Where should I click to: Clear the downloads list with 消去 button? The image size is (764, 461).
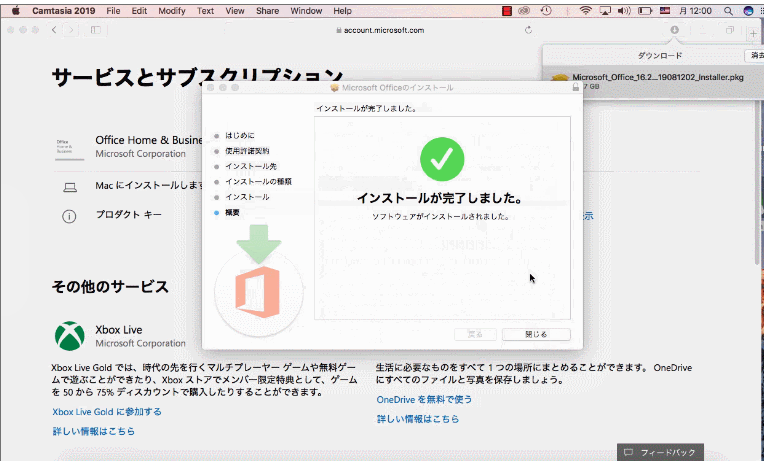[756, 56]
